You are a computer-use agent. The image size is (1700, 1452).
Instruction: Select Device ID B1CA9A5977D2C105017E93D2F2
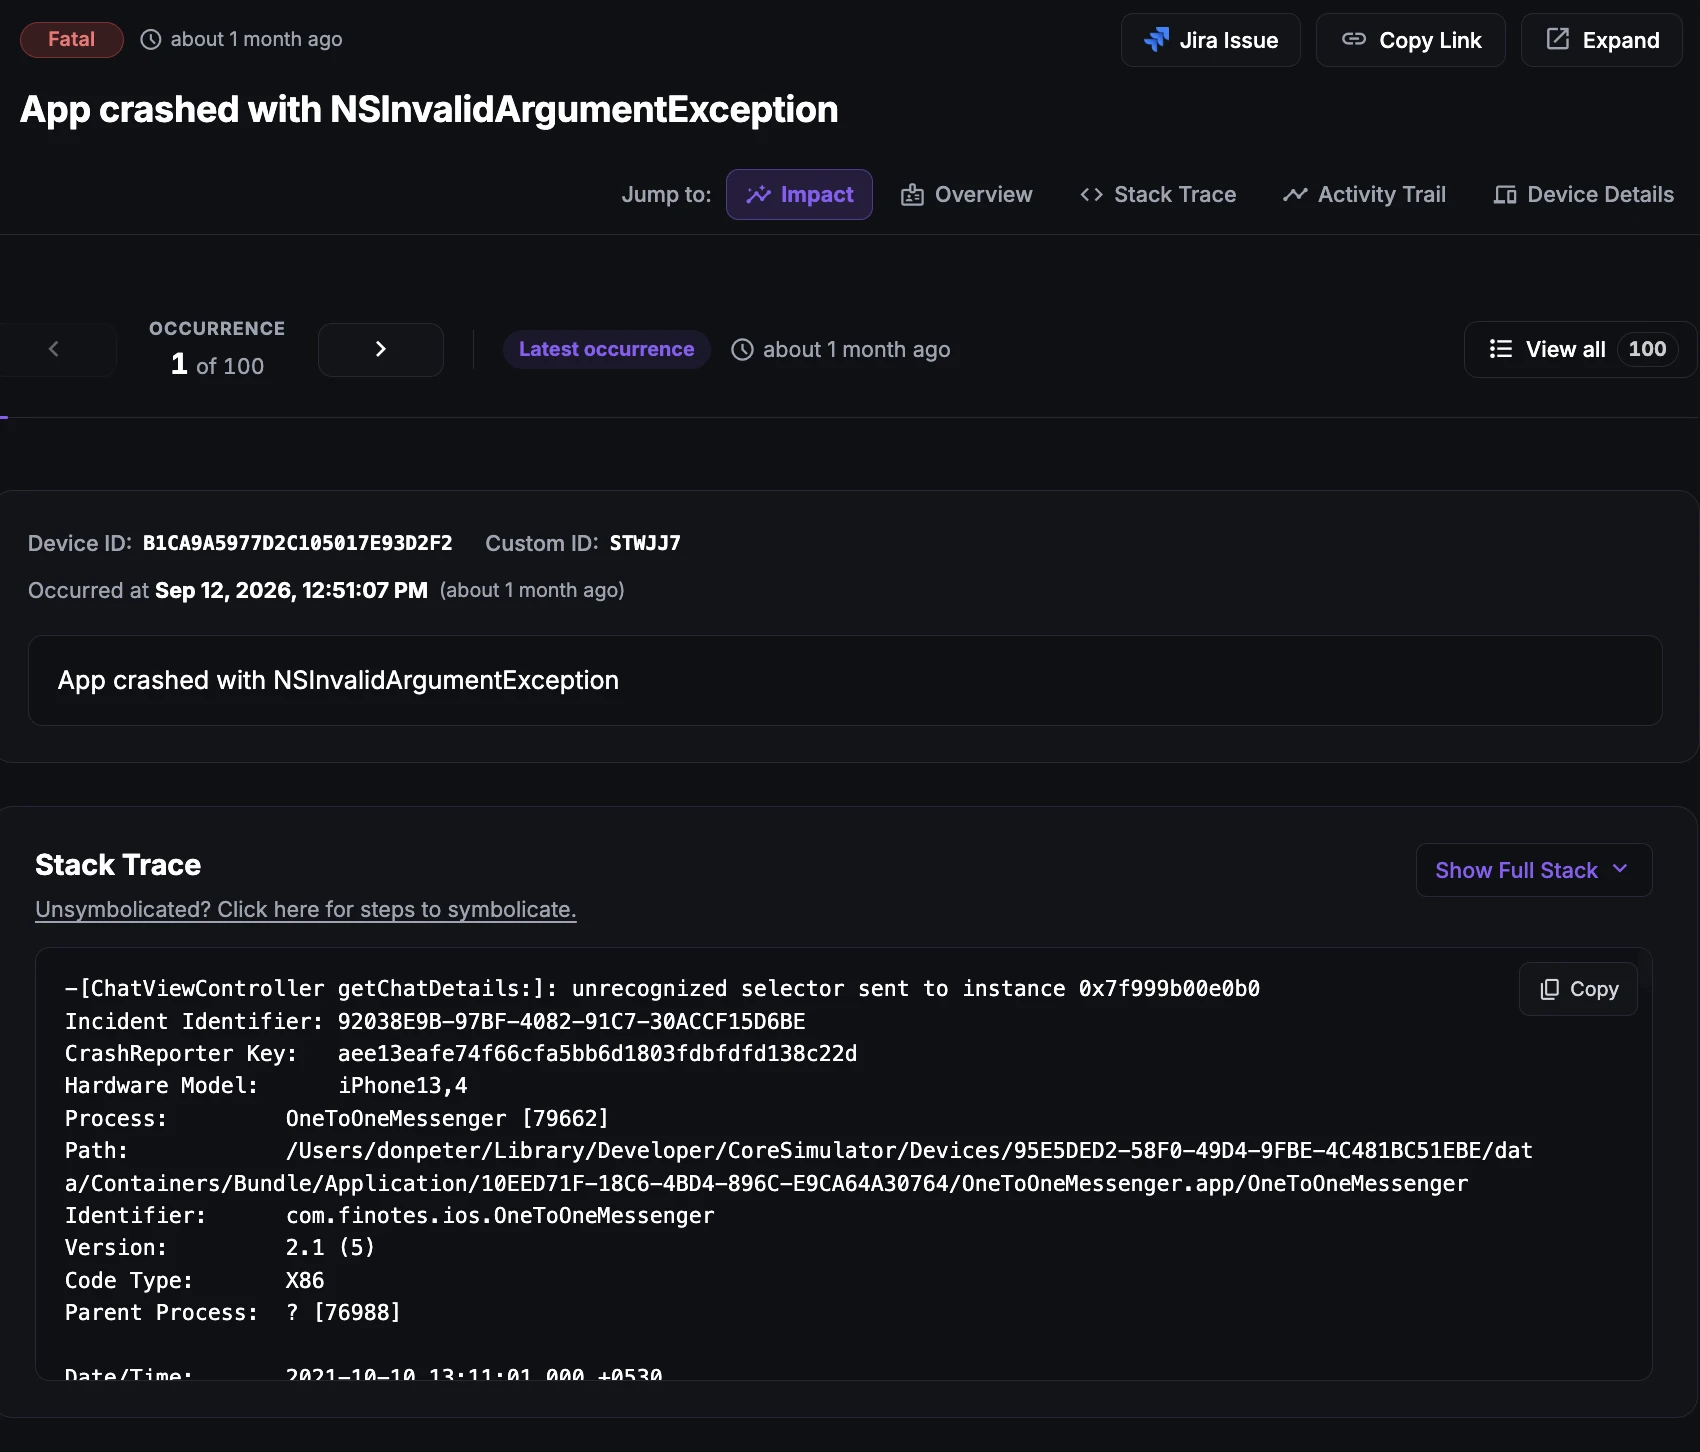[297, 543]
